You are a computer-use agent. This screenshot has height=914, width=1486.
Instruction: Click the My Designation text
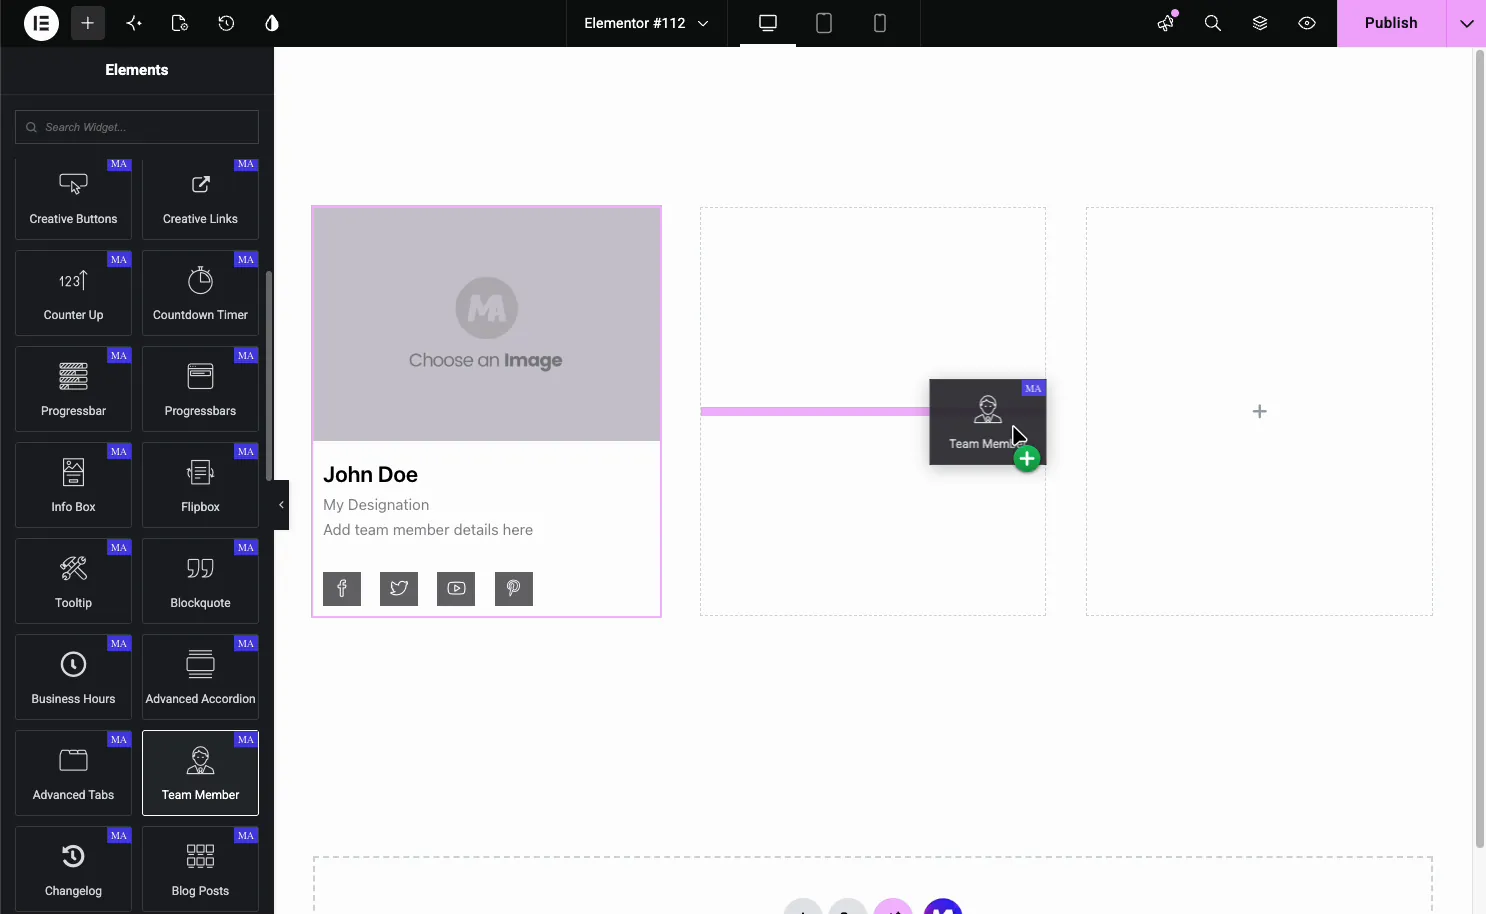(x=376, y=505)
